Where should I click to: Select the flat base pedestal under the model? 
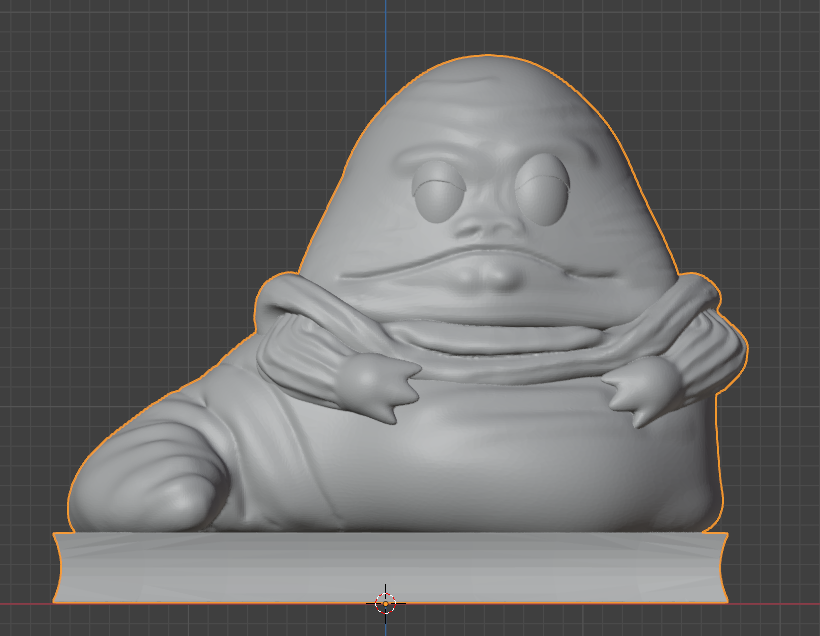click(390, 566)
